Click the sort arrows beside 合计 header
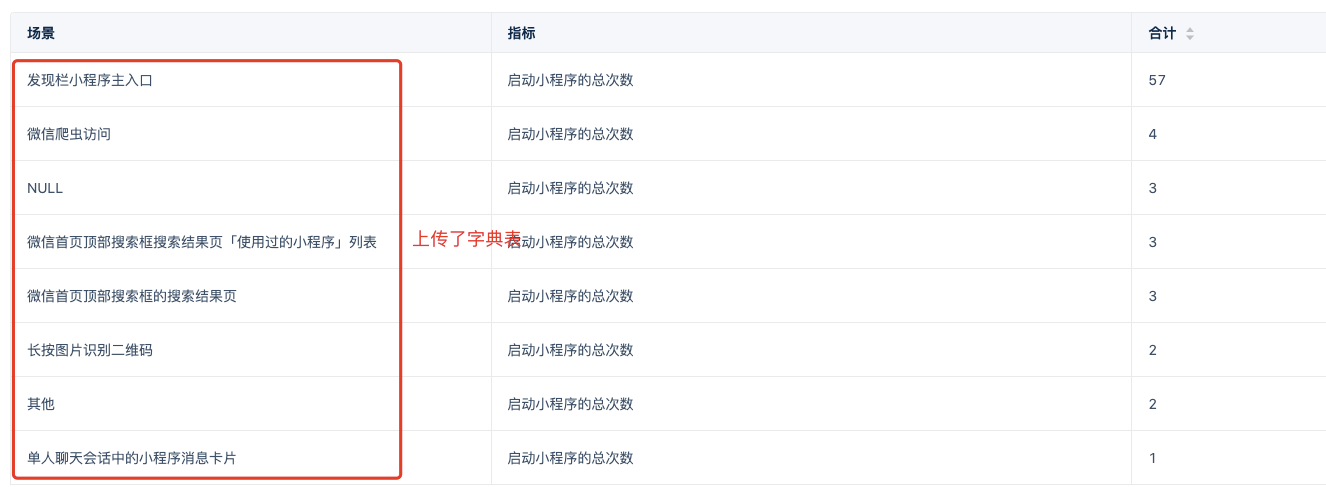 click(1190, 34)
